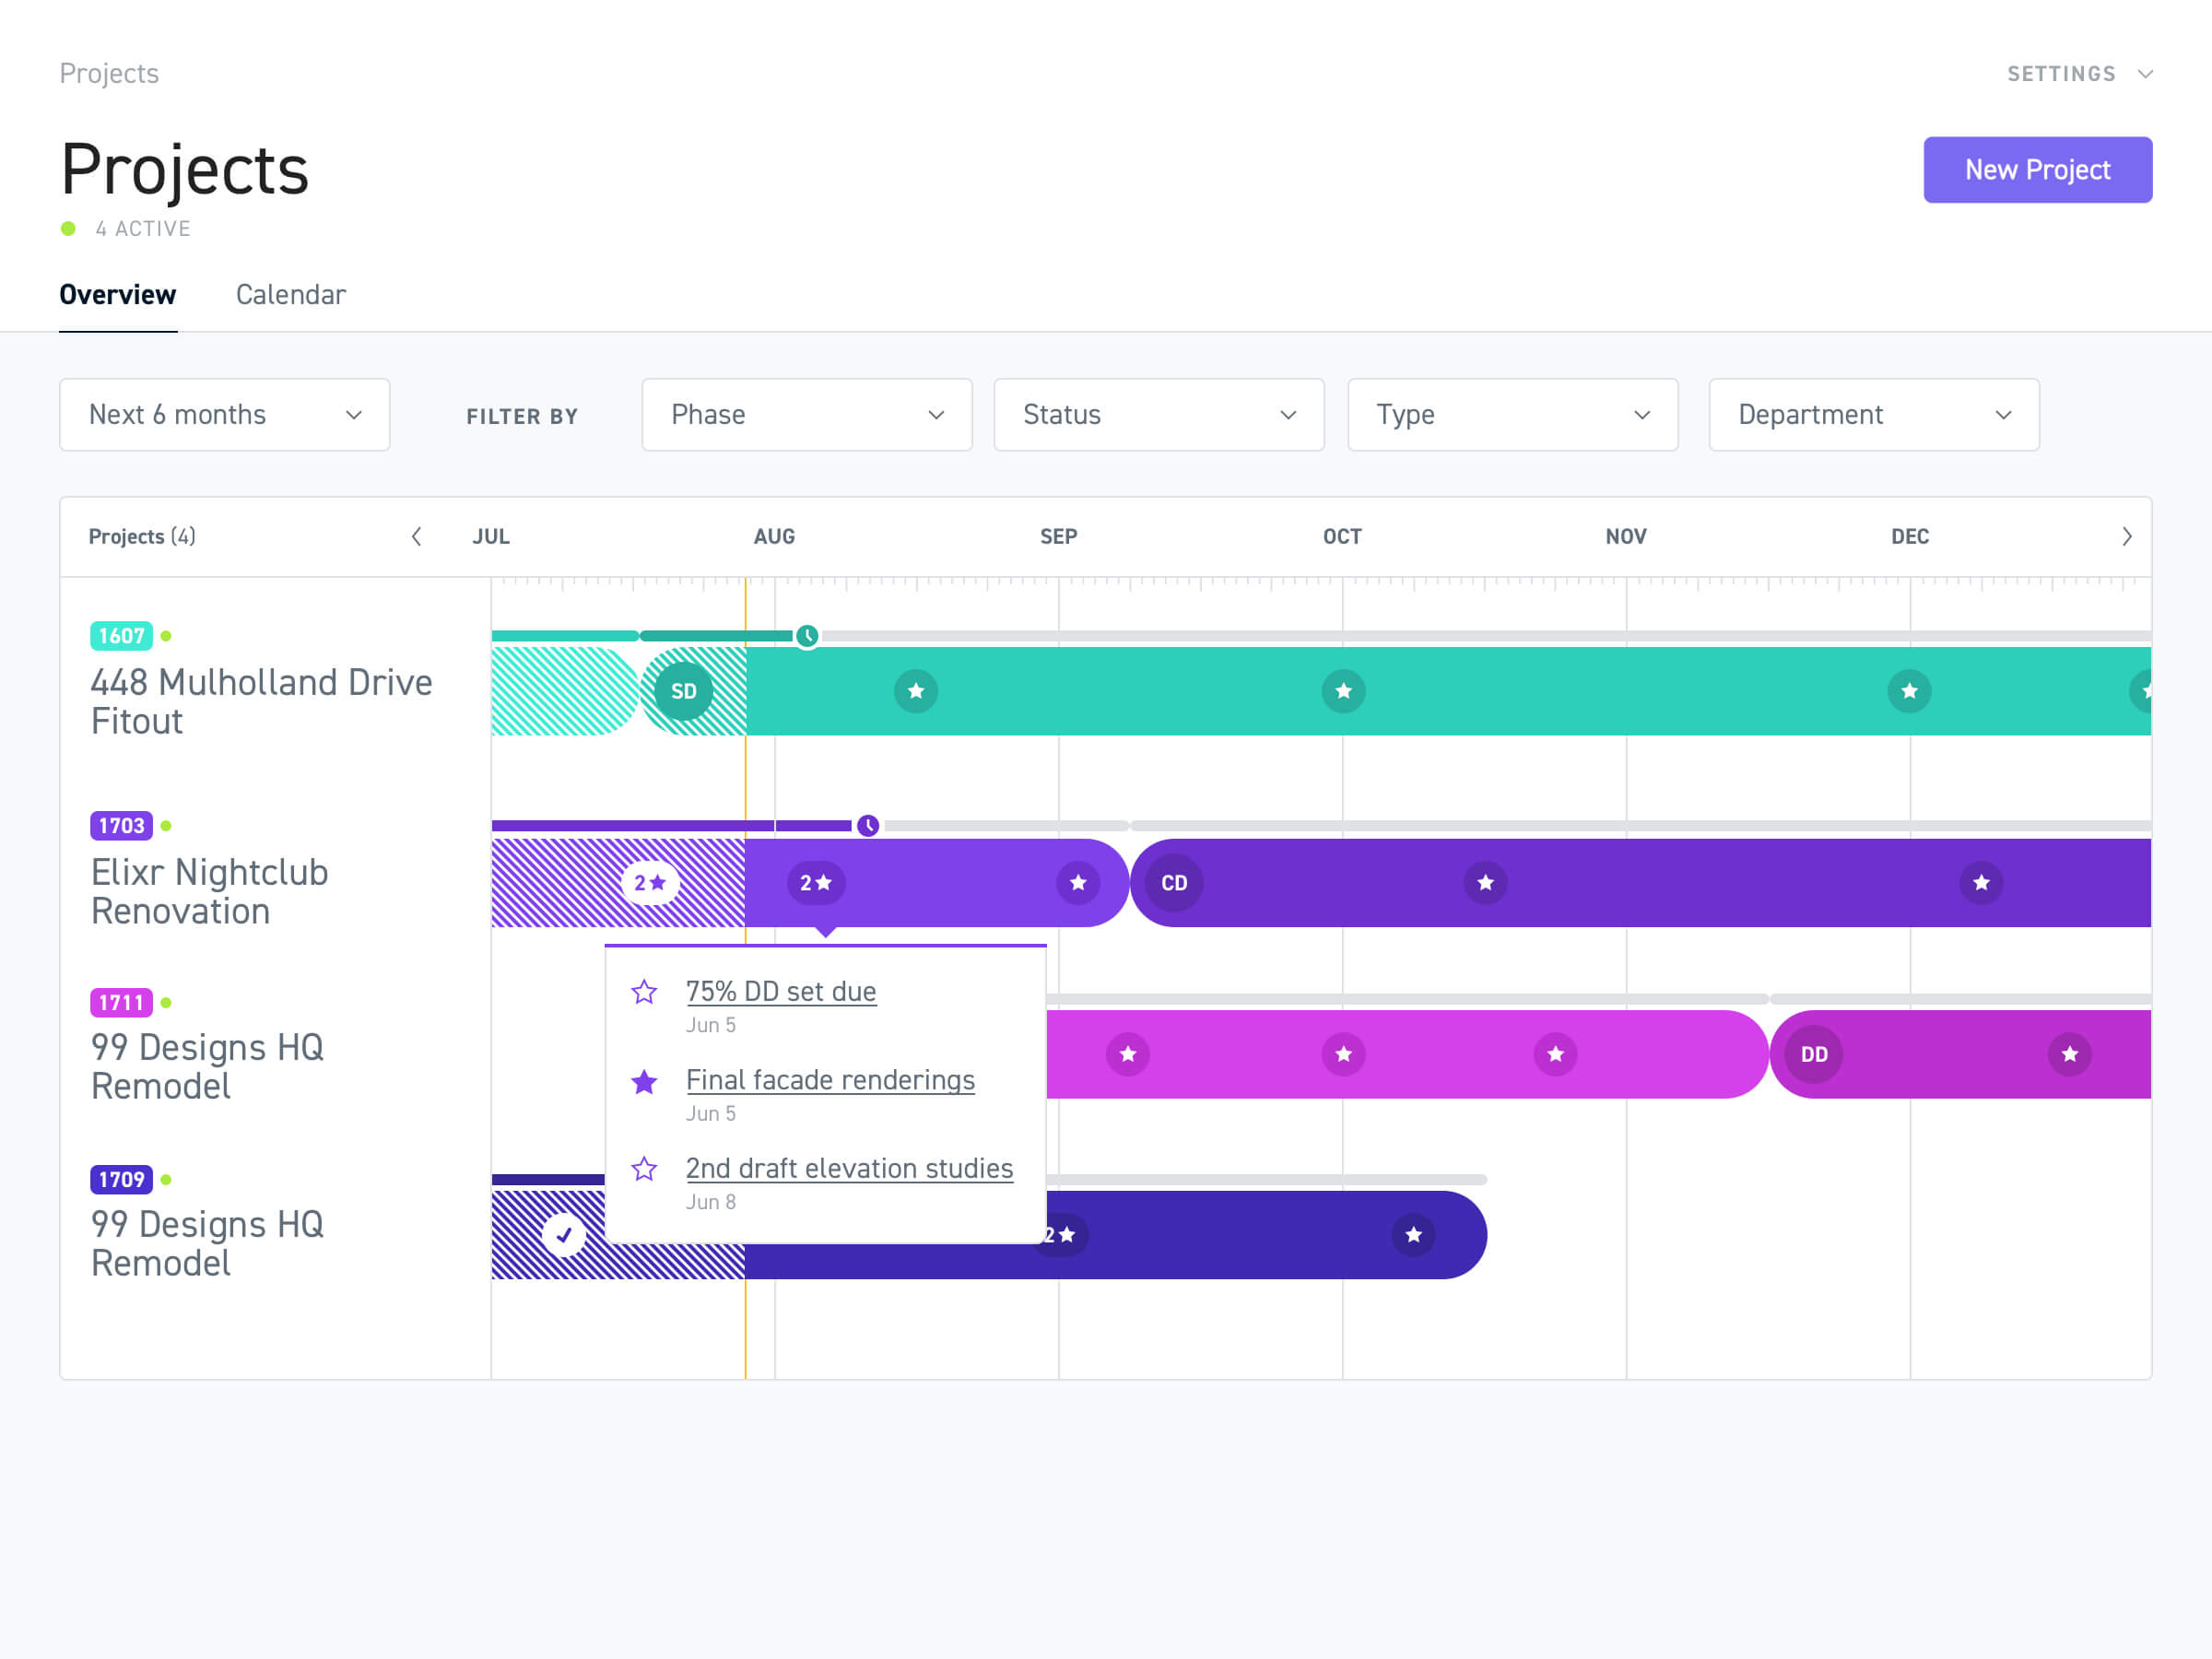Advance timeline with right chevron arrow
The height and width of the screenshot is (1659, 2212).
tap(2126, 537)
